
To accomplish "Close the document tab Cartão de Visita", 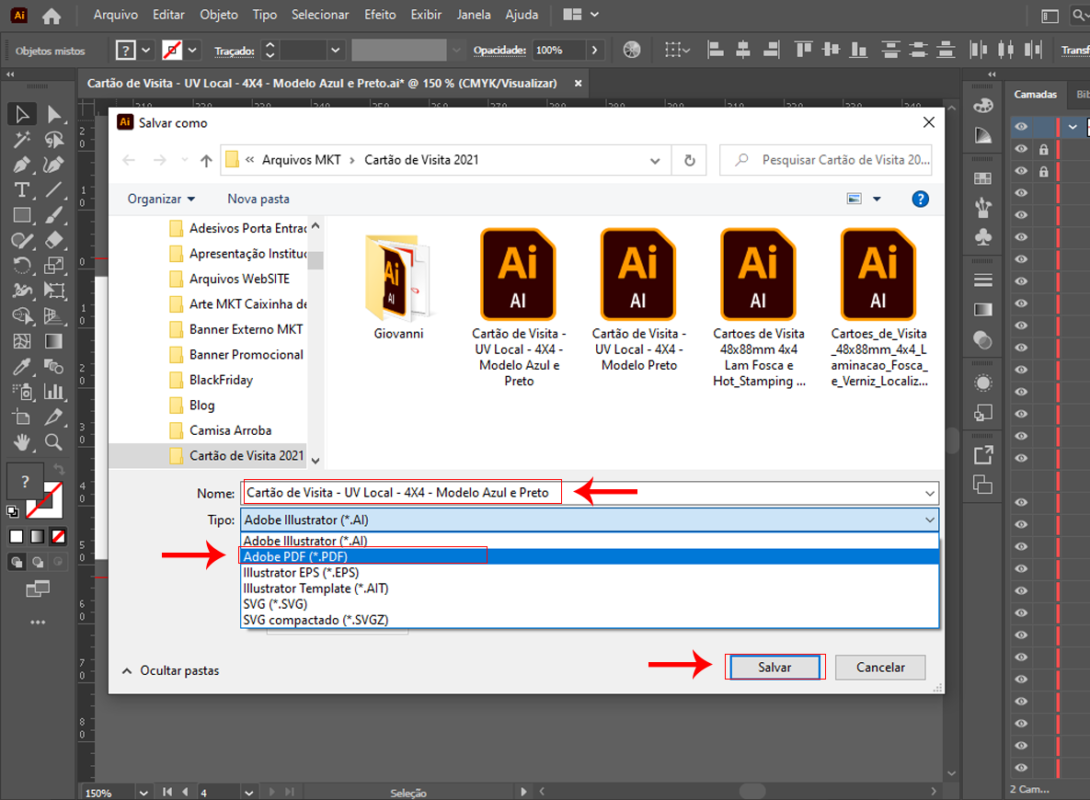I will [578, 83].
